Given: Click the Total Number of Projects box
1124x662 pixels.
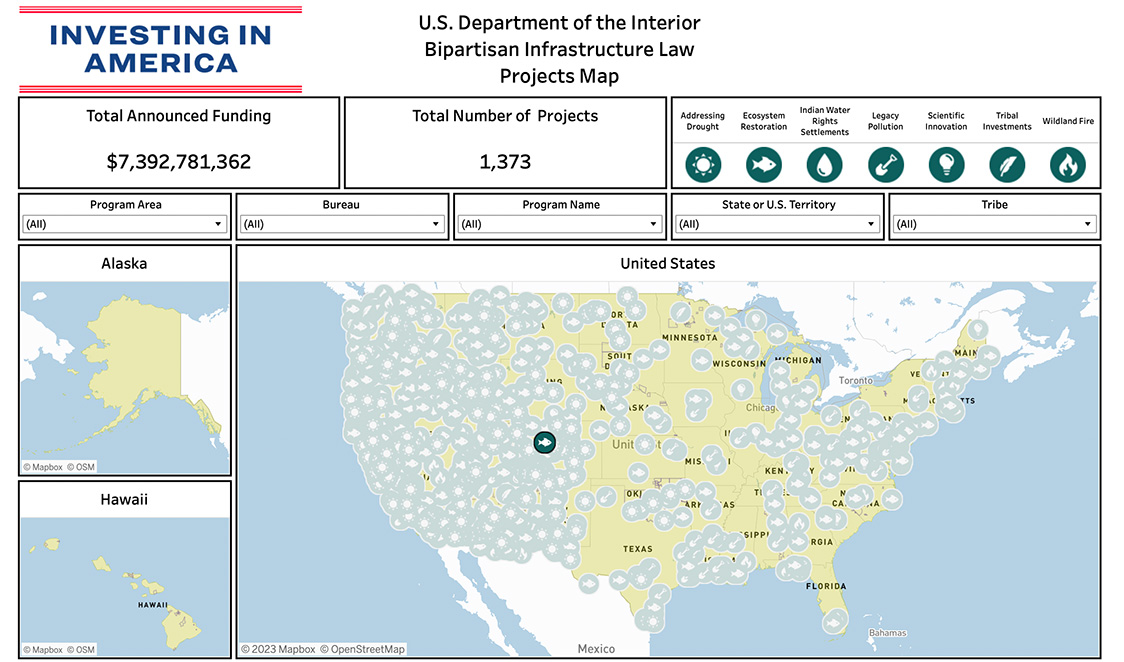Looking at the screenshot, I should [505, 143].
